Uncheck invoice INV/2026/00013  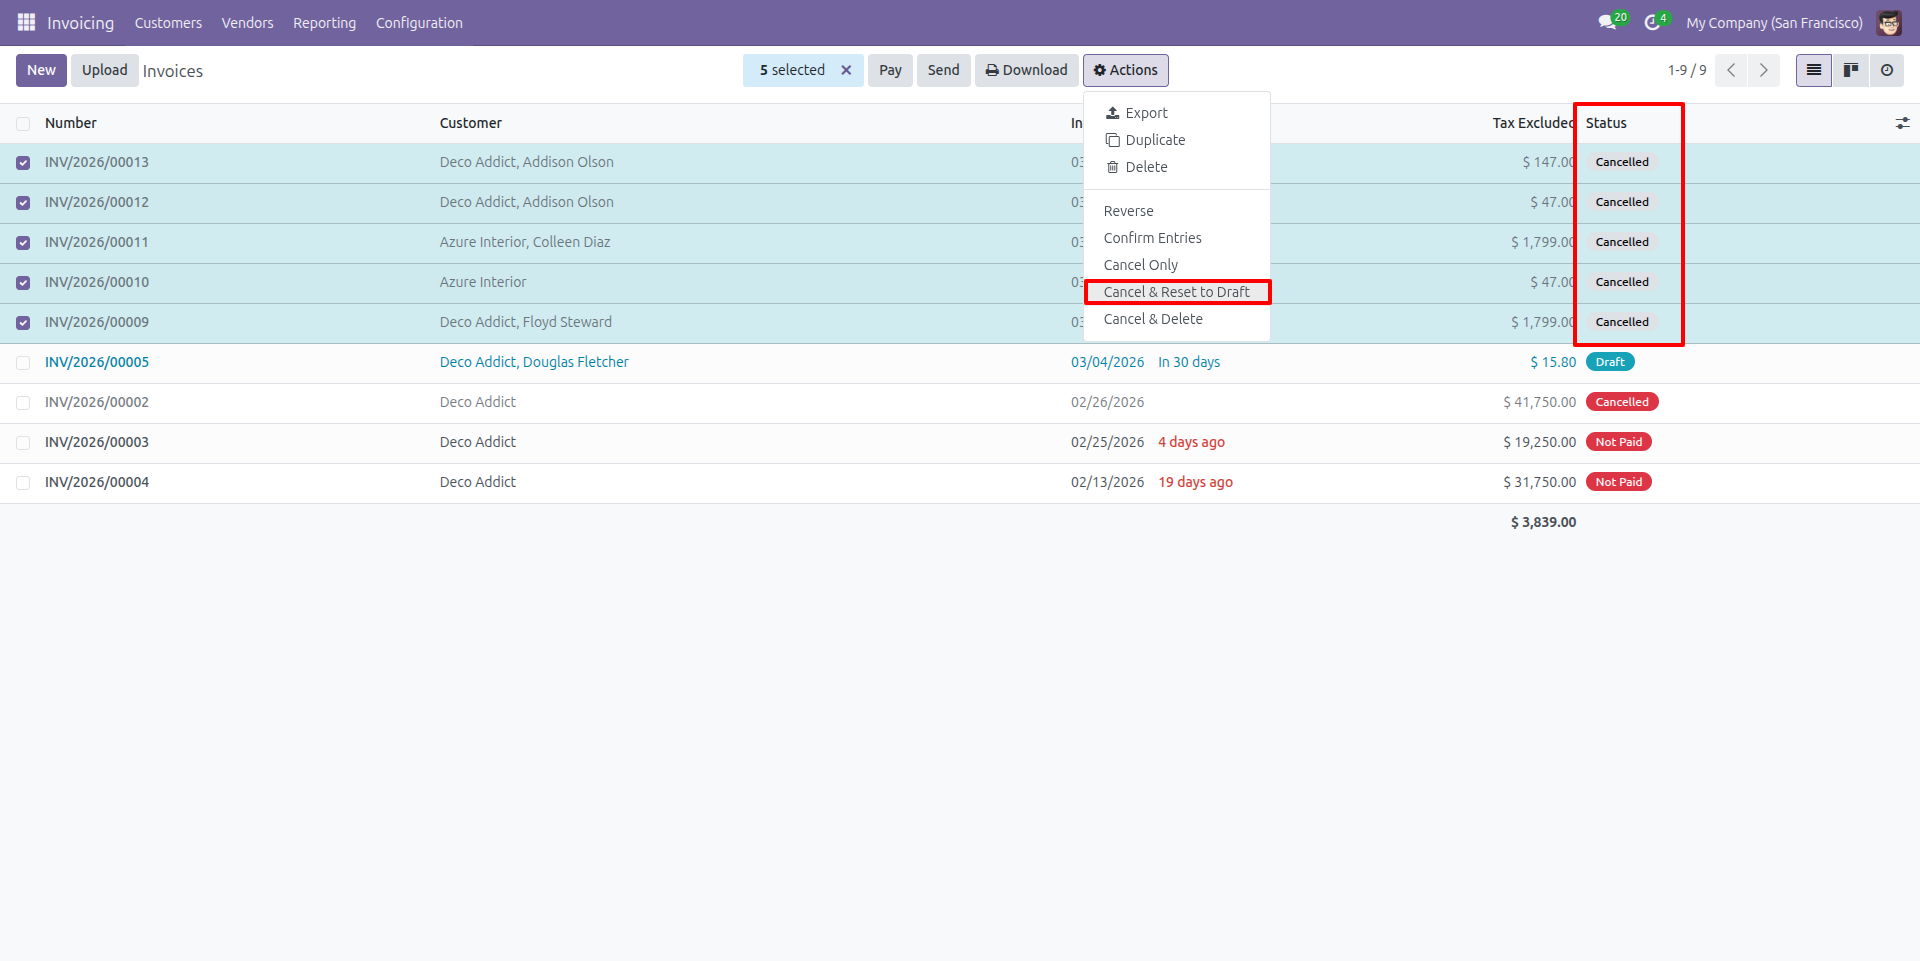click(23, 163)
